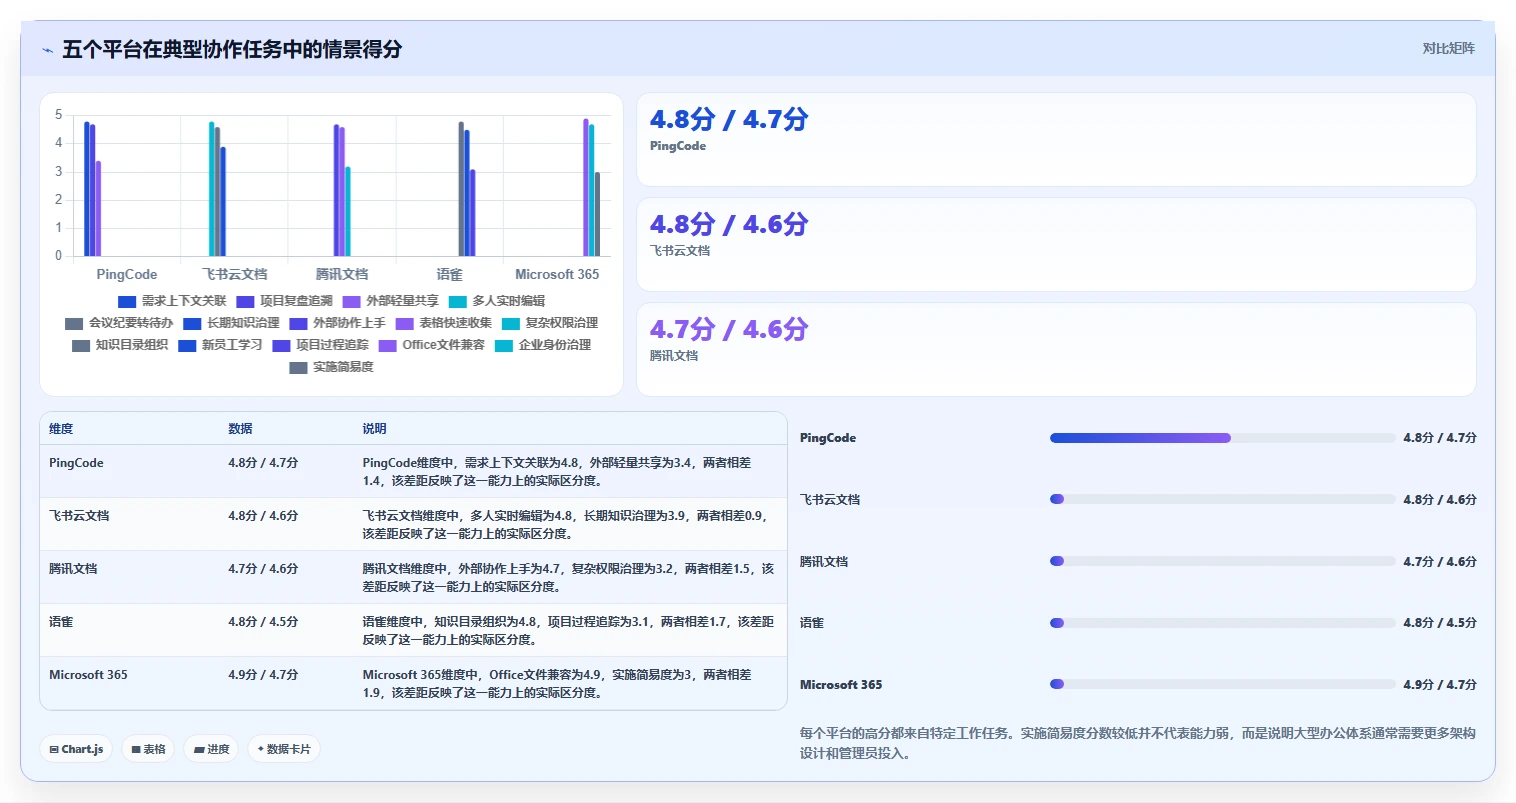
Task: Click the PingCode维度中 description cell
Action: click(x=568, y=472)
